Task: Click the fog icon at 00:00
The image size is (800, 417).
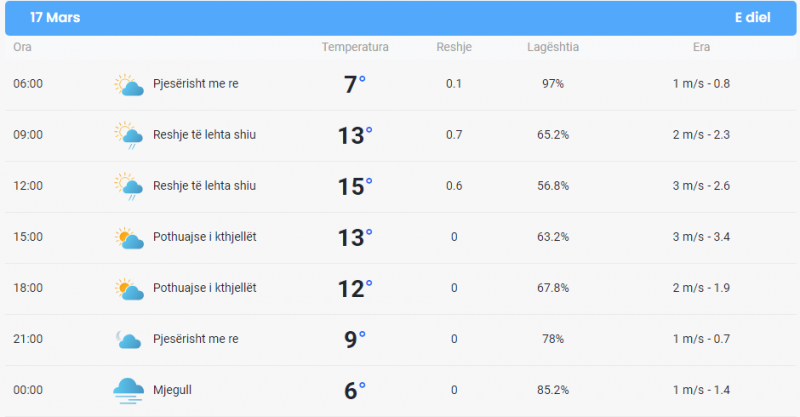Action: [x=128, y=391]
